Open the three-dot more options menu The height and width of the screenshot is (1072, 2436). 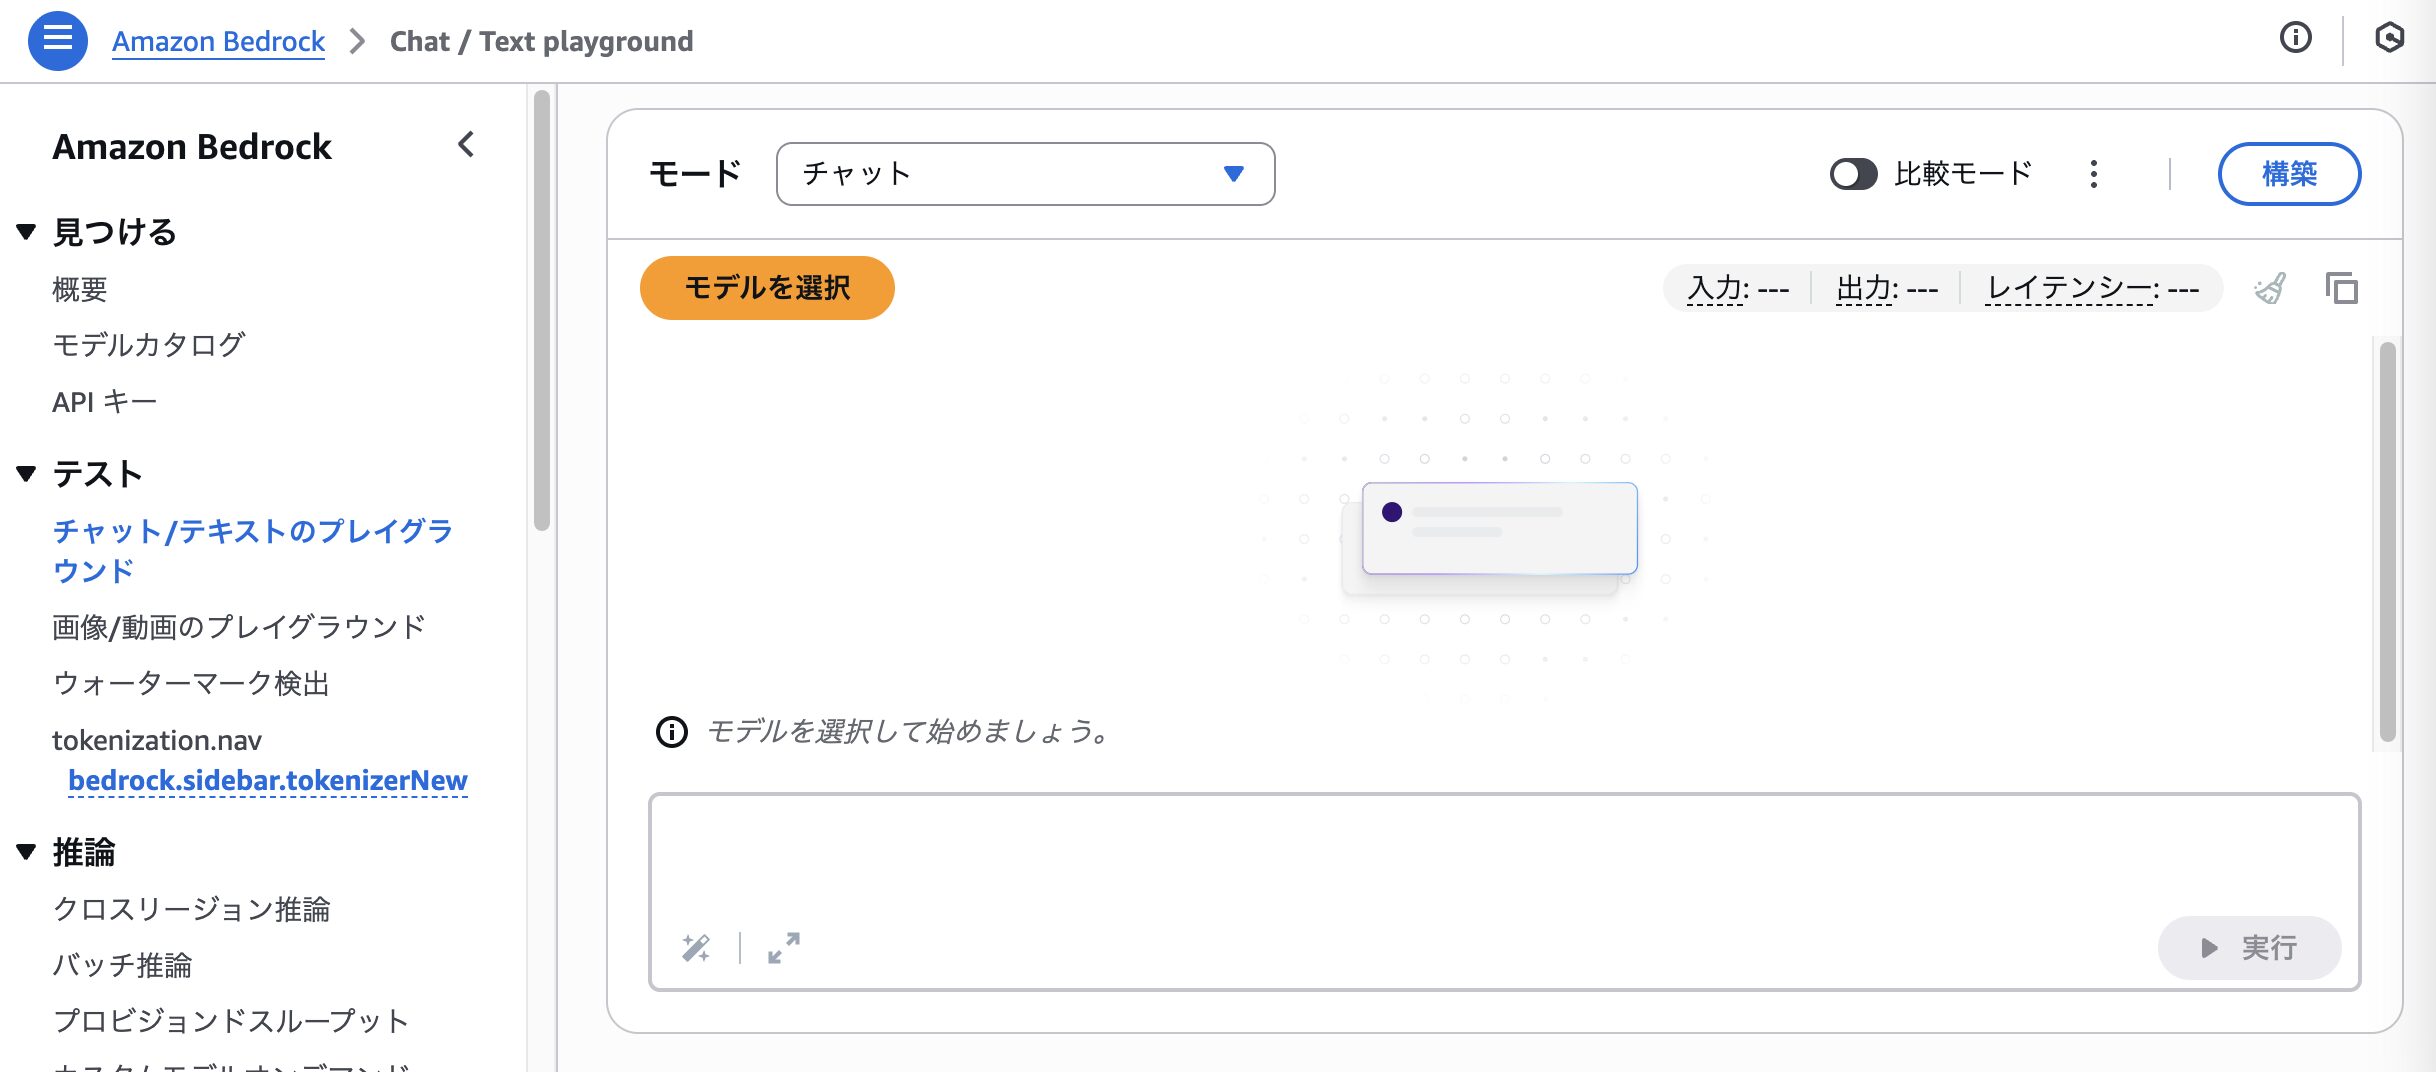[x=2093, y=174]
